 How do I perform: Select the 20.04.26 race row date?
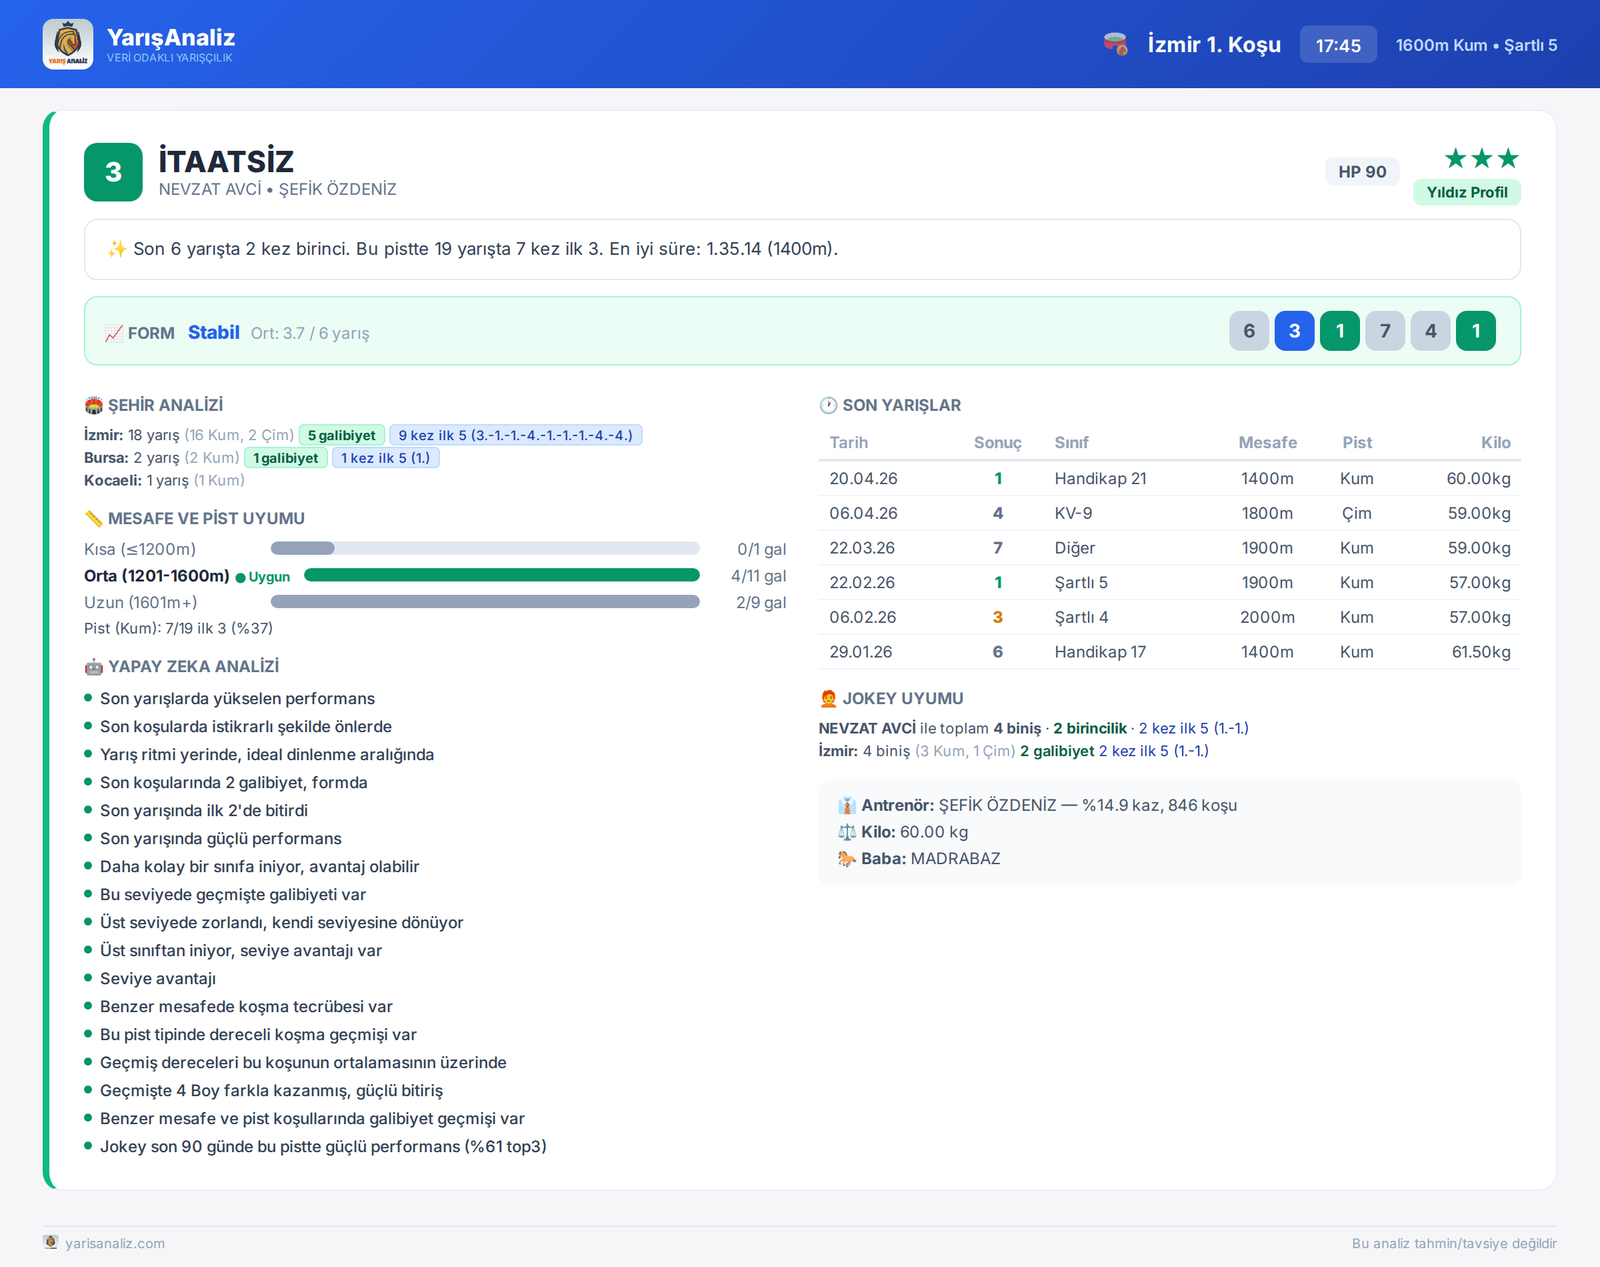pos(864,478)
